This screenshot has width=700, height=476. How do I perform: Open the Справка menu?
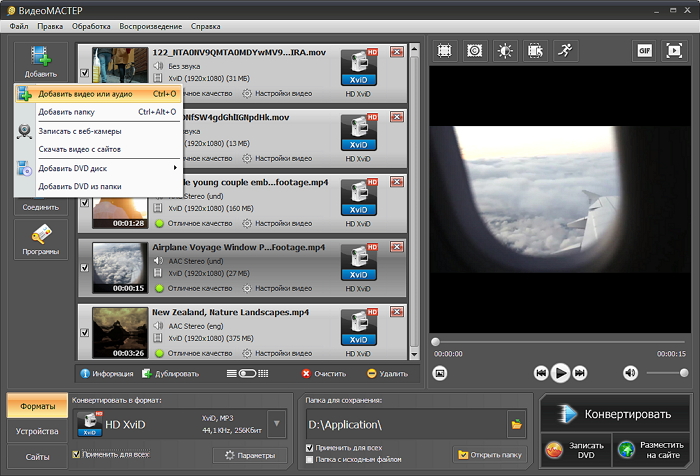click(x=205, y=26)
